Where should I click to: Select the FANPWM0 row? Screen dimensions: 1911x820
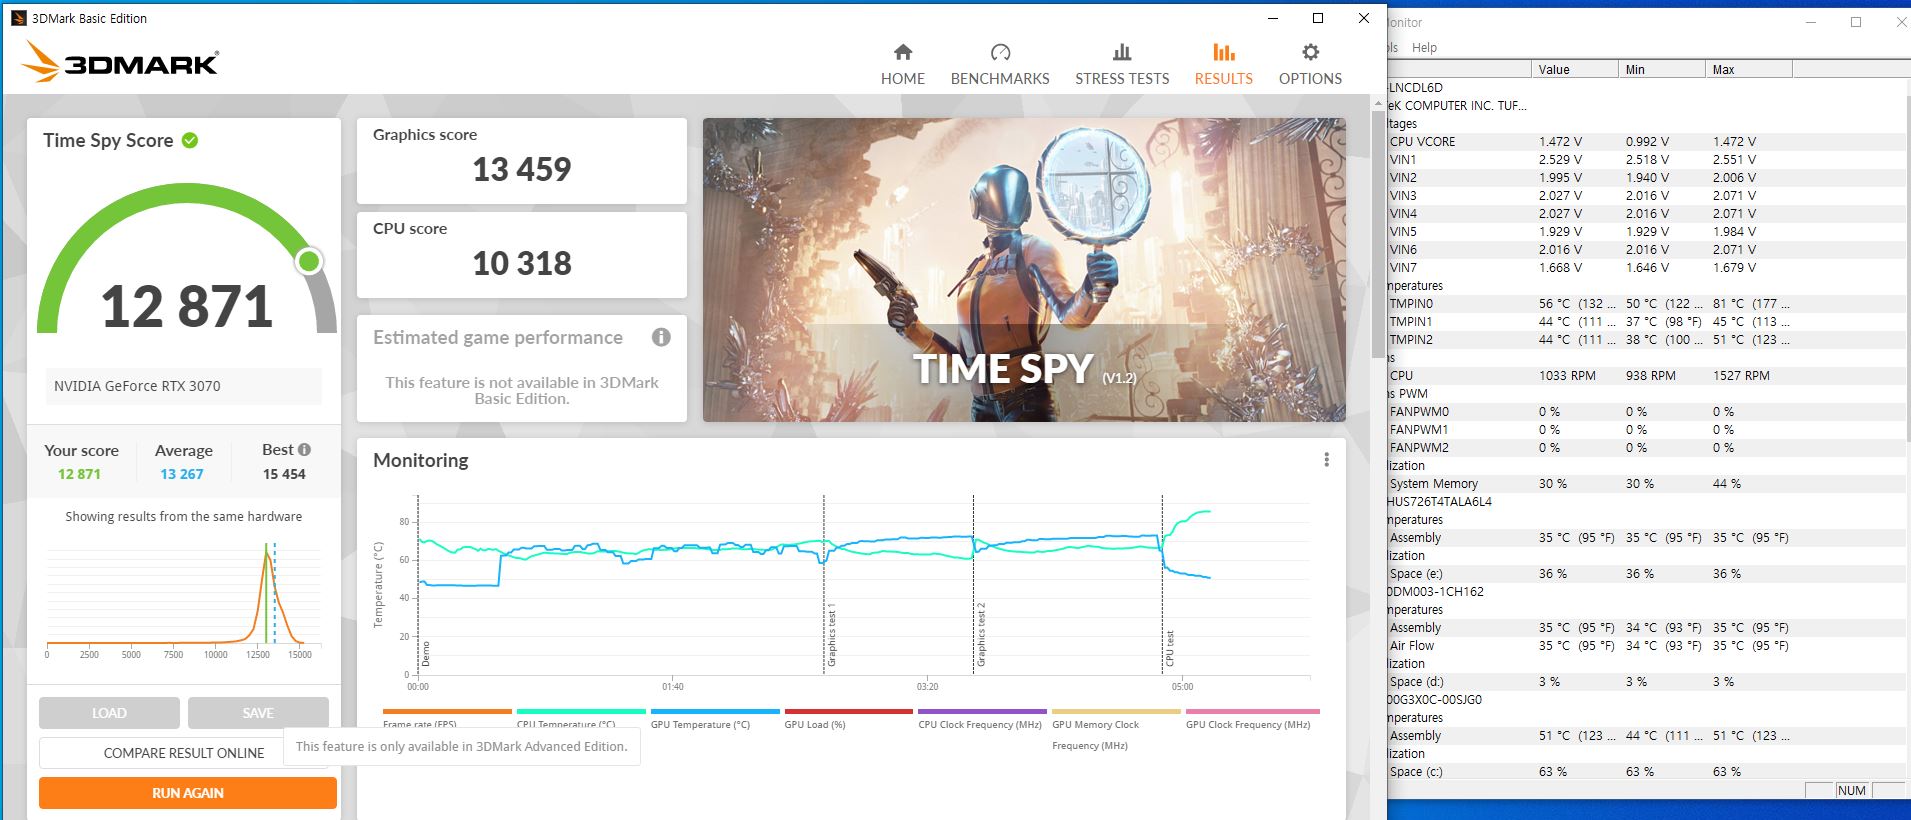click(1647, 412)
